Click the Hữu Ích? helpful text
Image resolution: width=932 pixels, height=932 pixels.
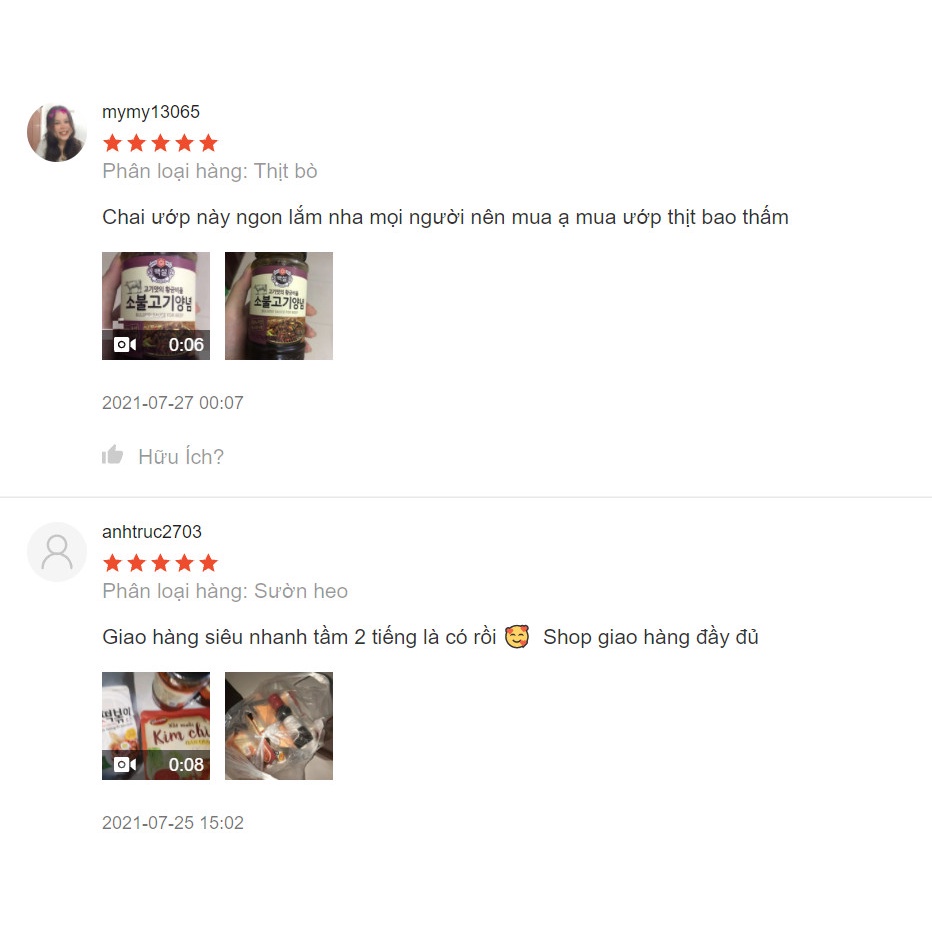pyautogui.click(x=181, y=456)
